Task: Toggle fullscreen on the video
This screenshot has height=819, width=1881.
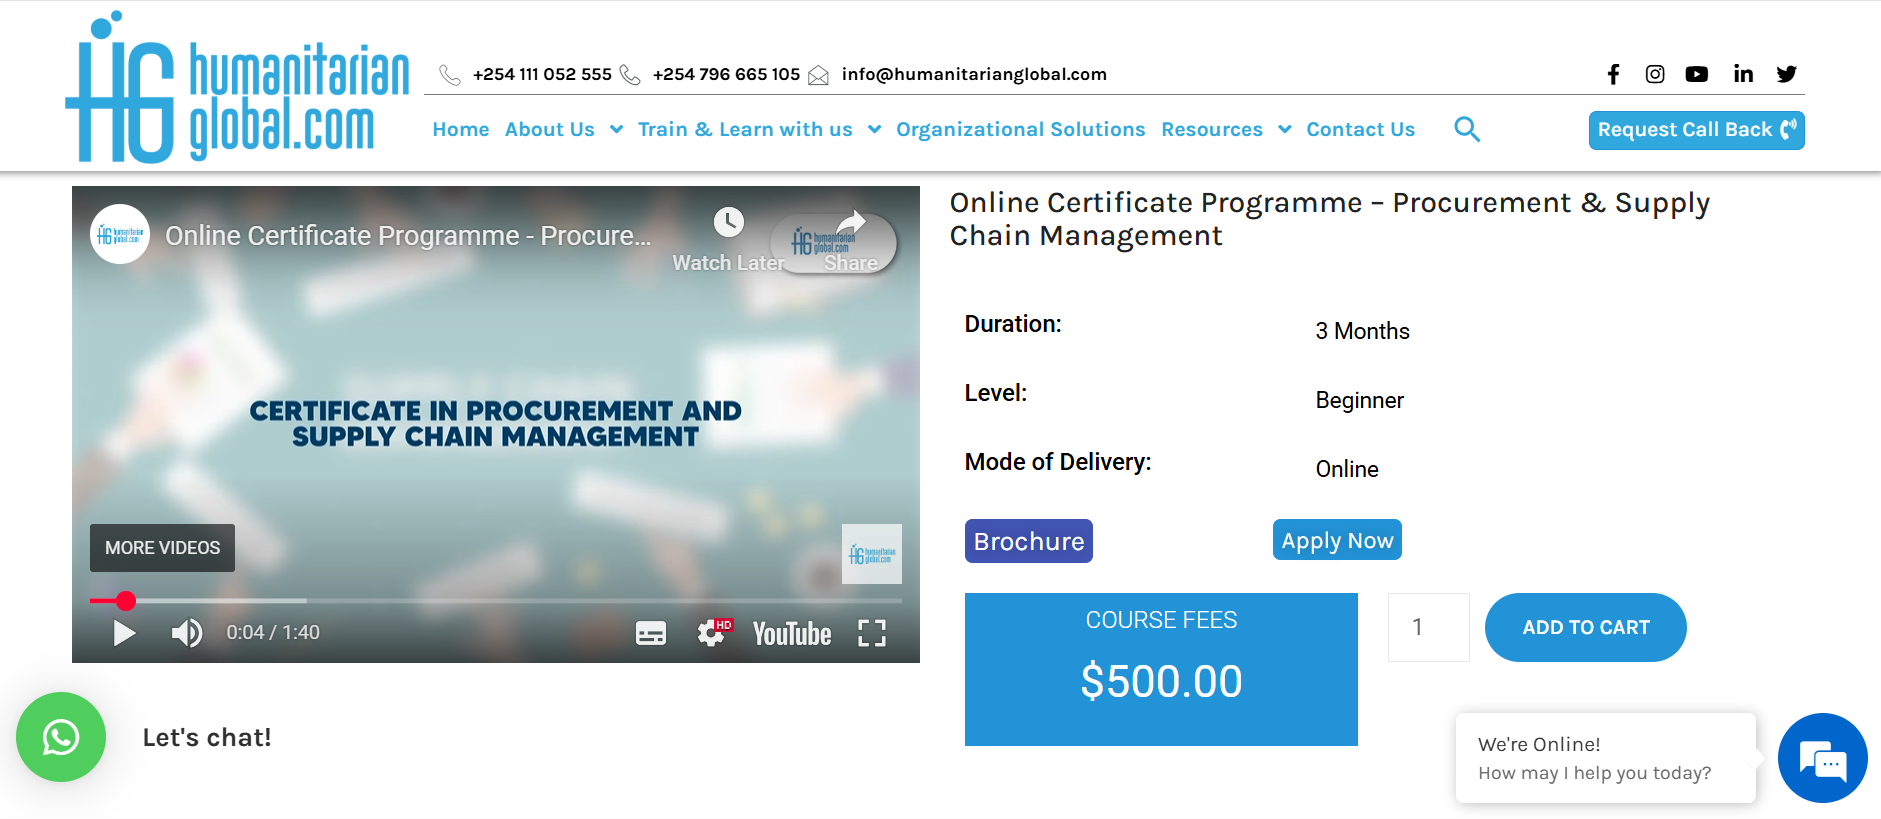Action: [x=872, y=633]
